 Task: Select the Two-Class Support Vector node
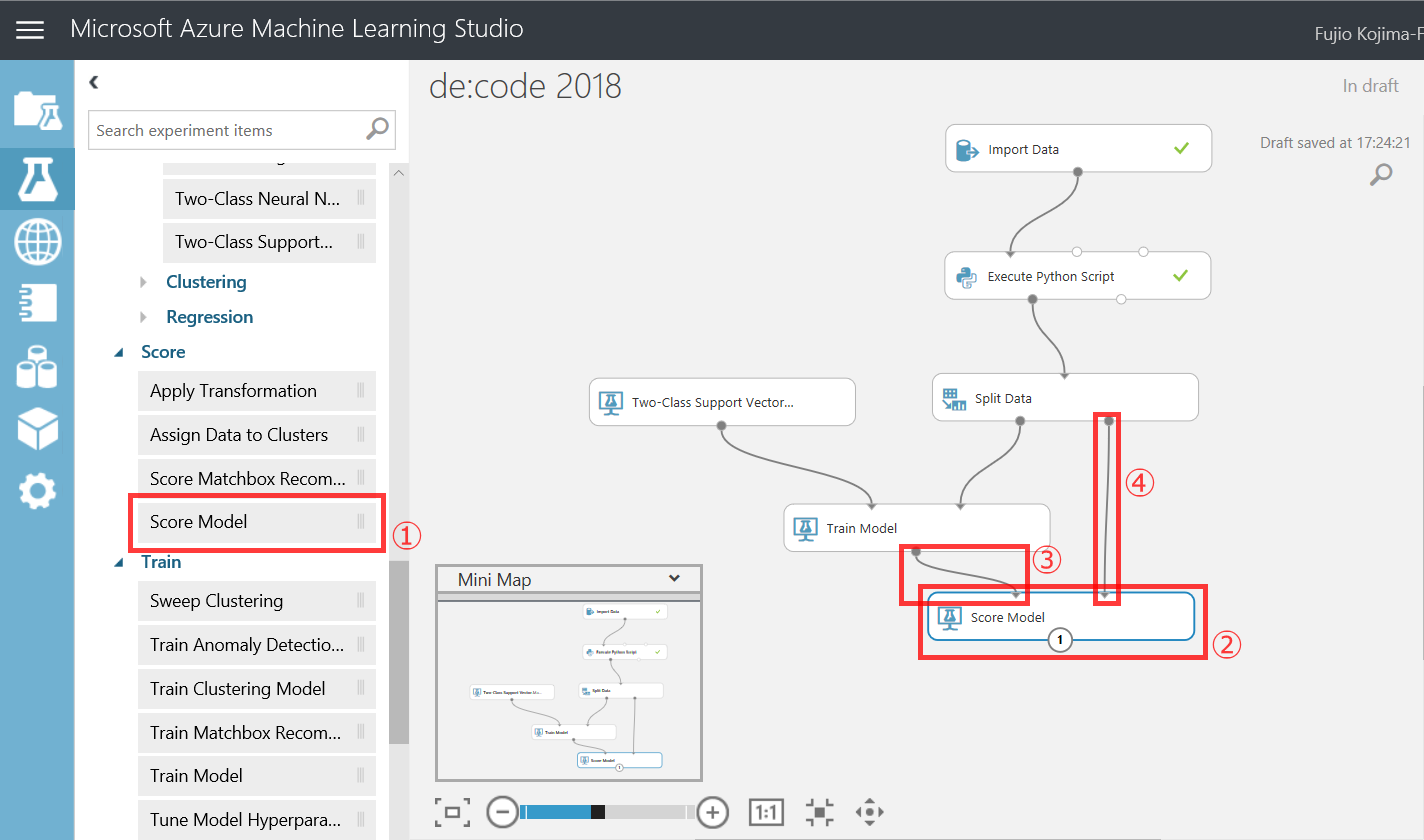point(722,402)
